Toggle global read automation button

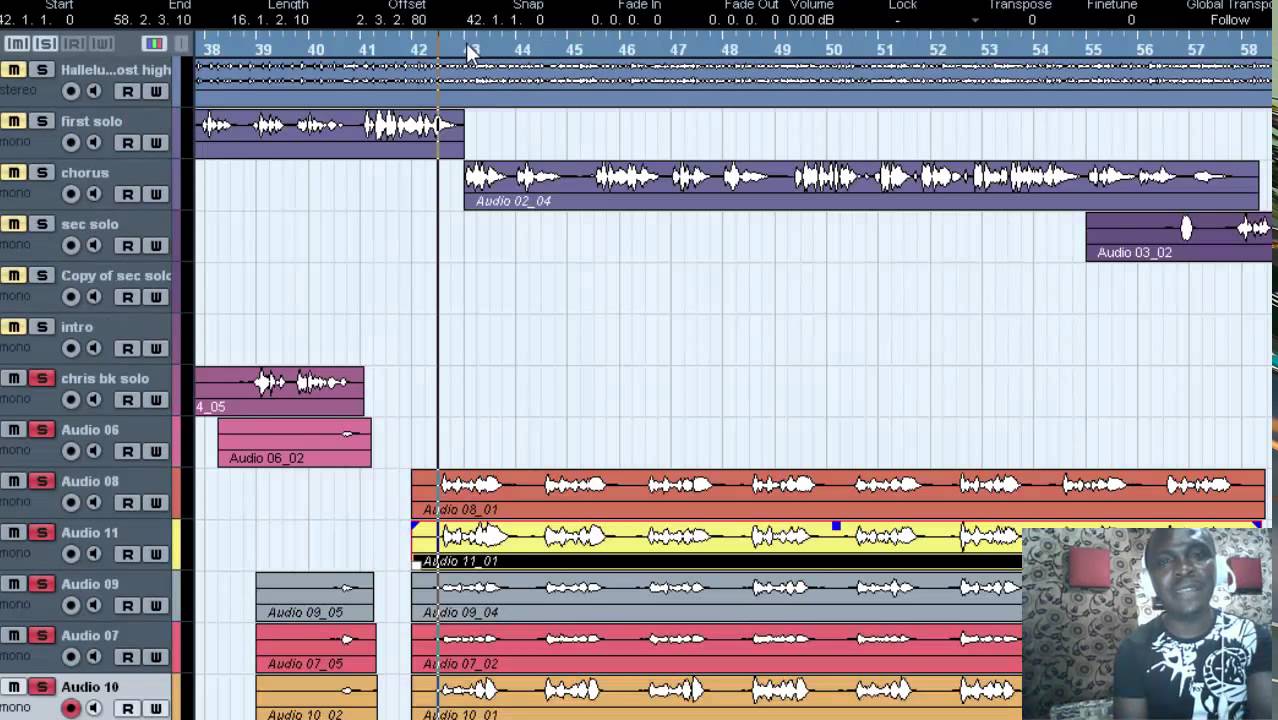click(x=74, y=44)
